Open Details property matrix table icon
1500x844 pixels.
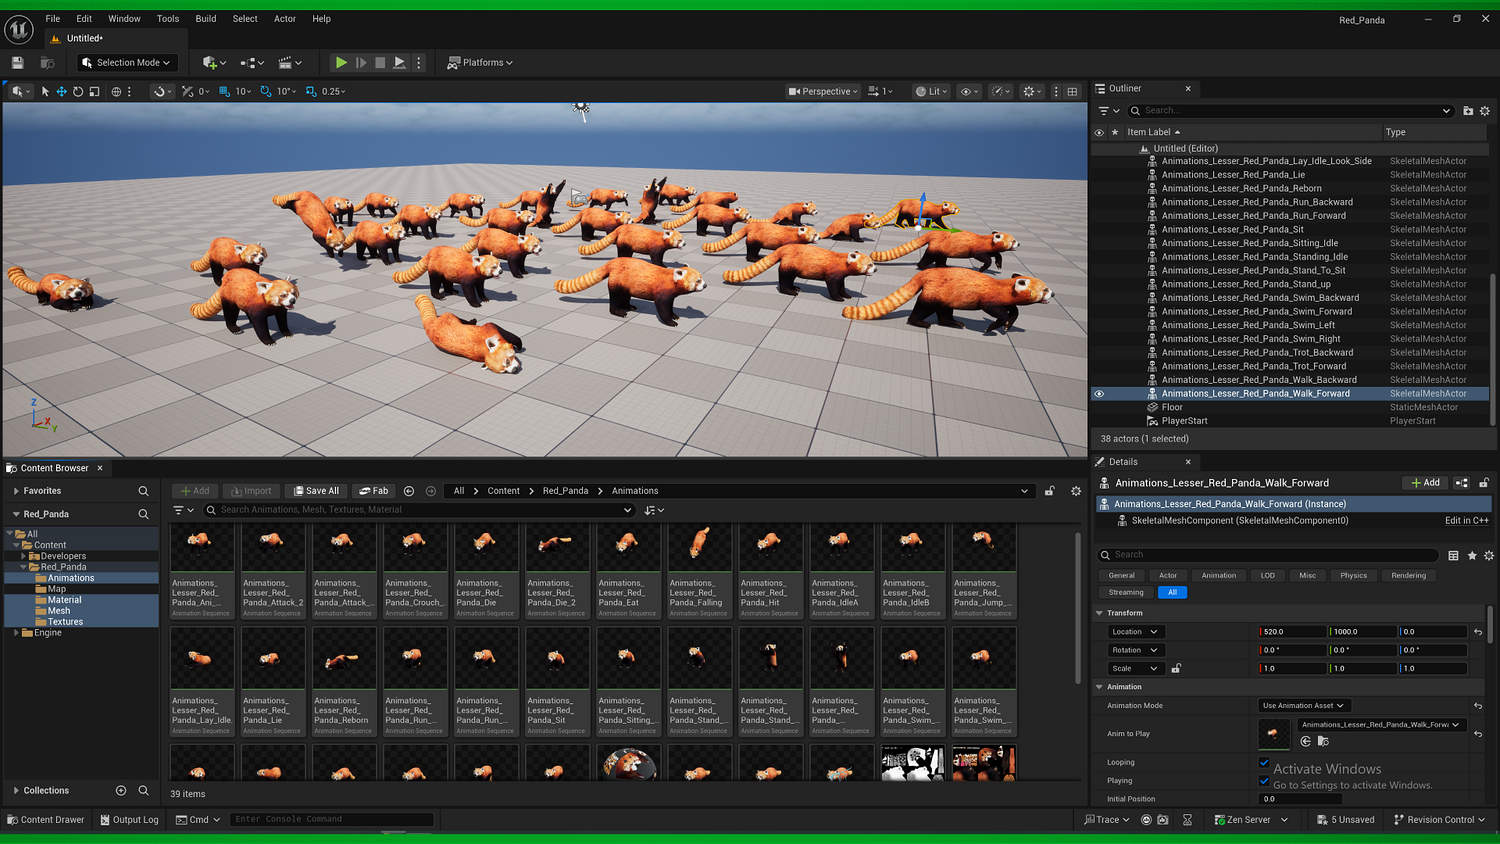tap(1453, 555)
